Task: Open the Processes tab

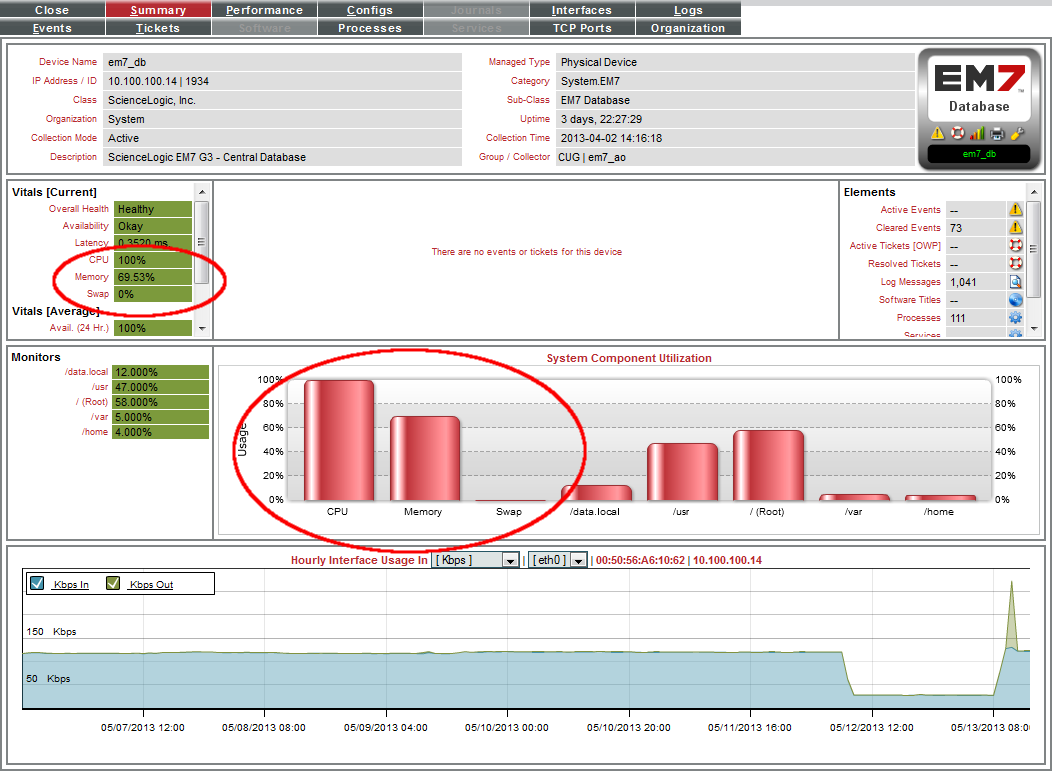Action: pyautogui.click(x=370, y=28)
